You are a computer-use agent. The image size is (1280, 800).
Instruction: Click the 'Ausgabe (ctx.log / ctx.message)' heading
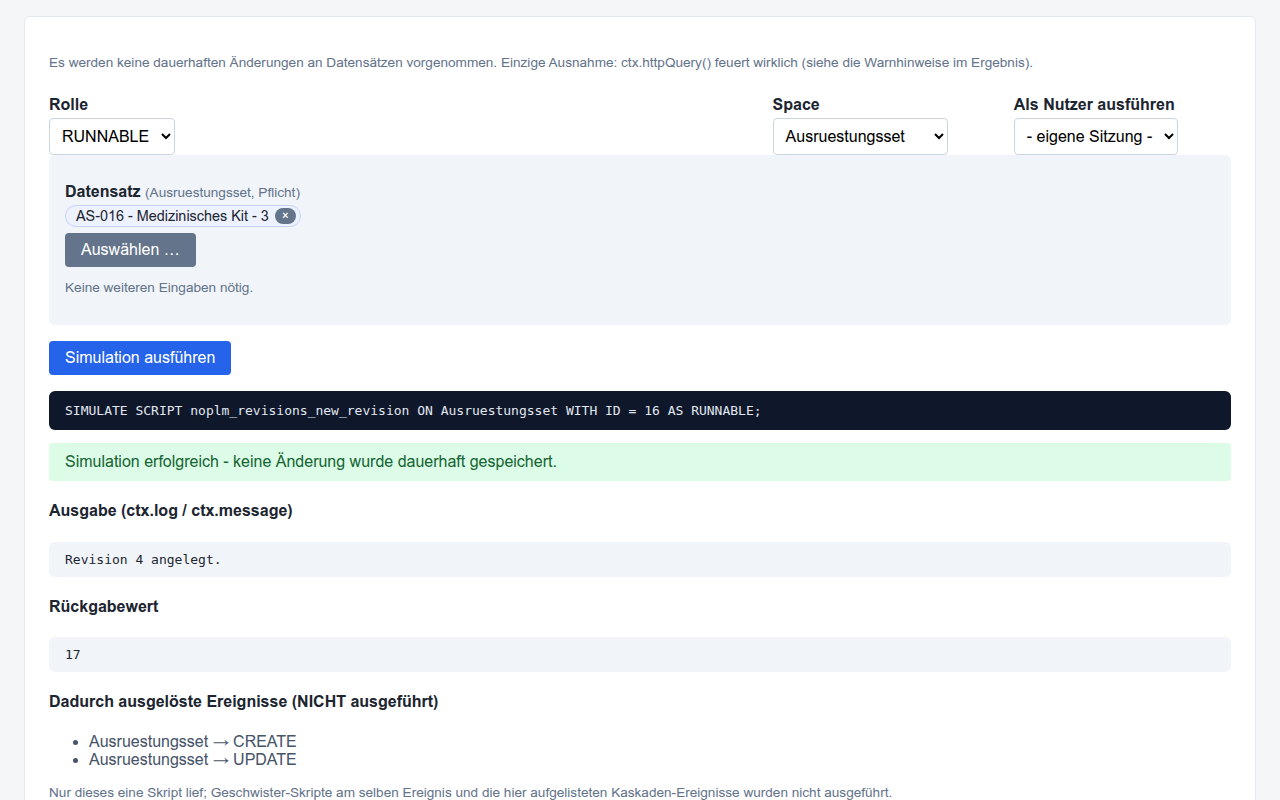coord(171,511)
